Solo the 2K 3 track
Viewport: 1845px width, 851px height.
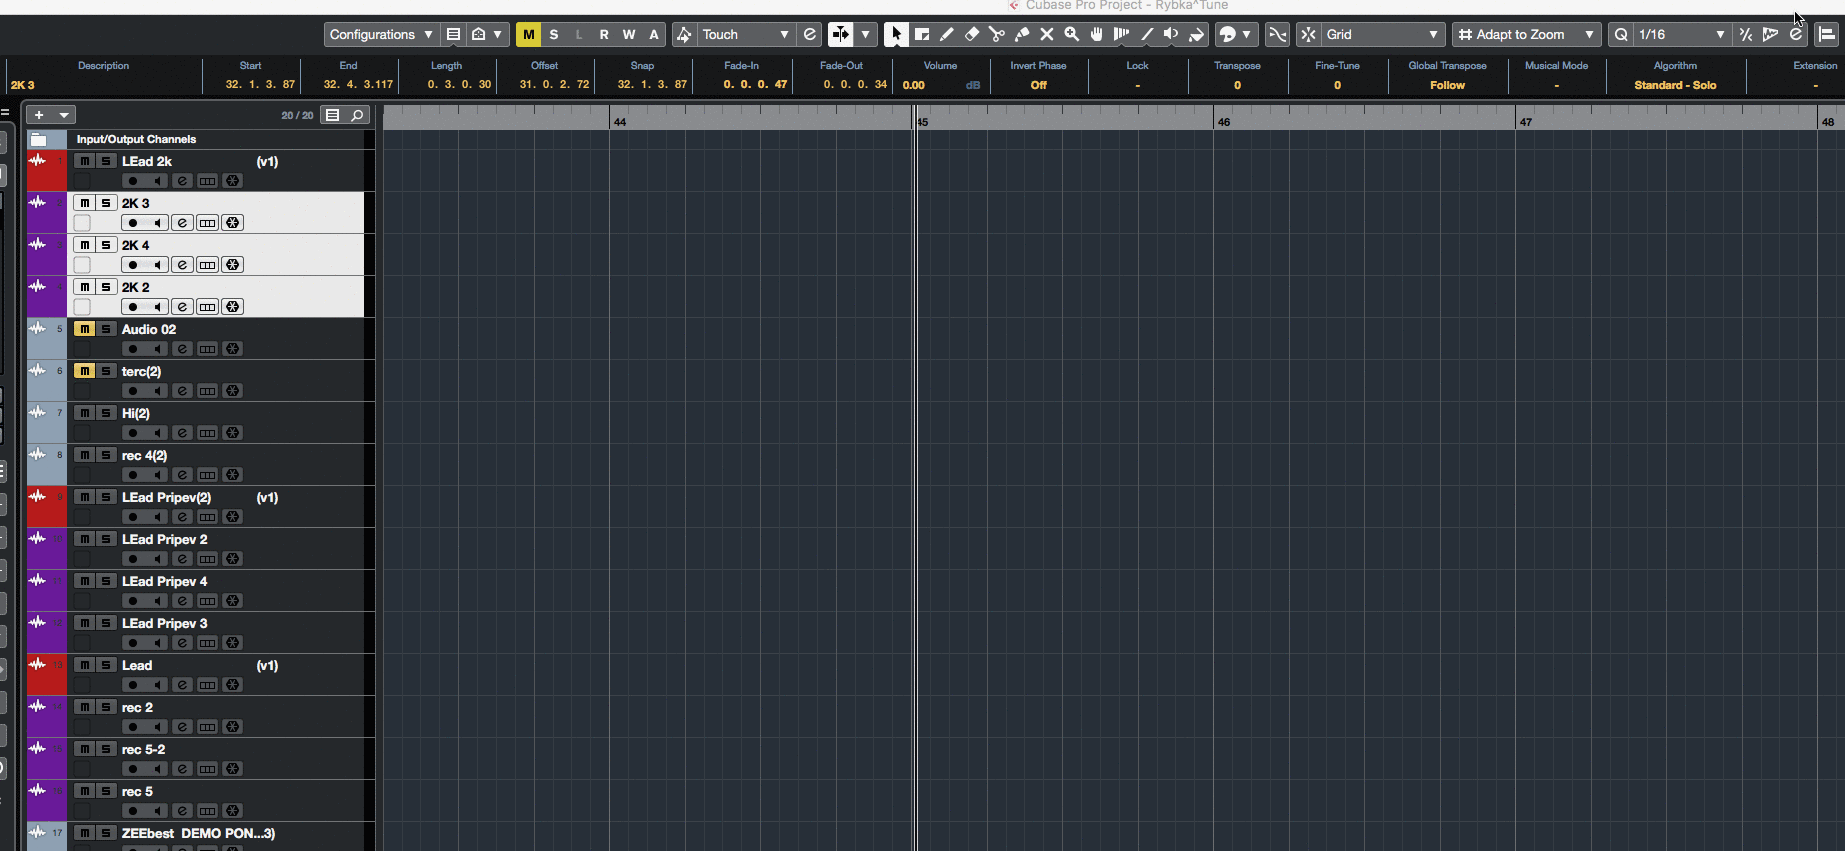point(105,203)
